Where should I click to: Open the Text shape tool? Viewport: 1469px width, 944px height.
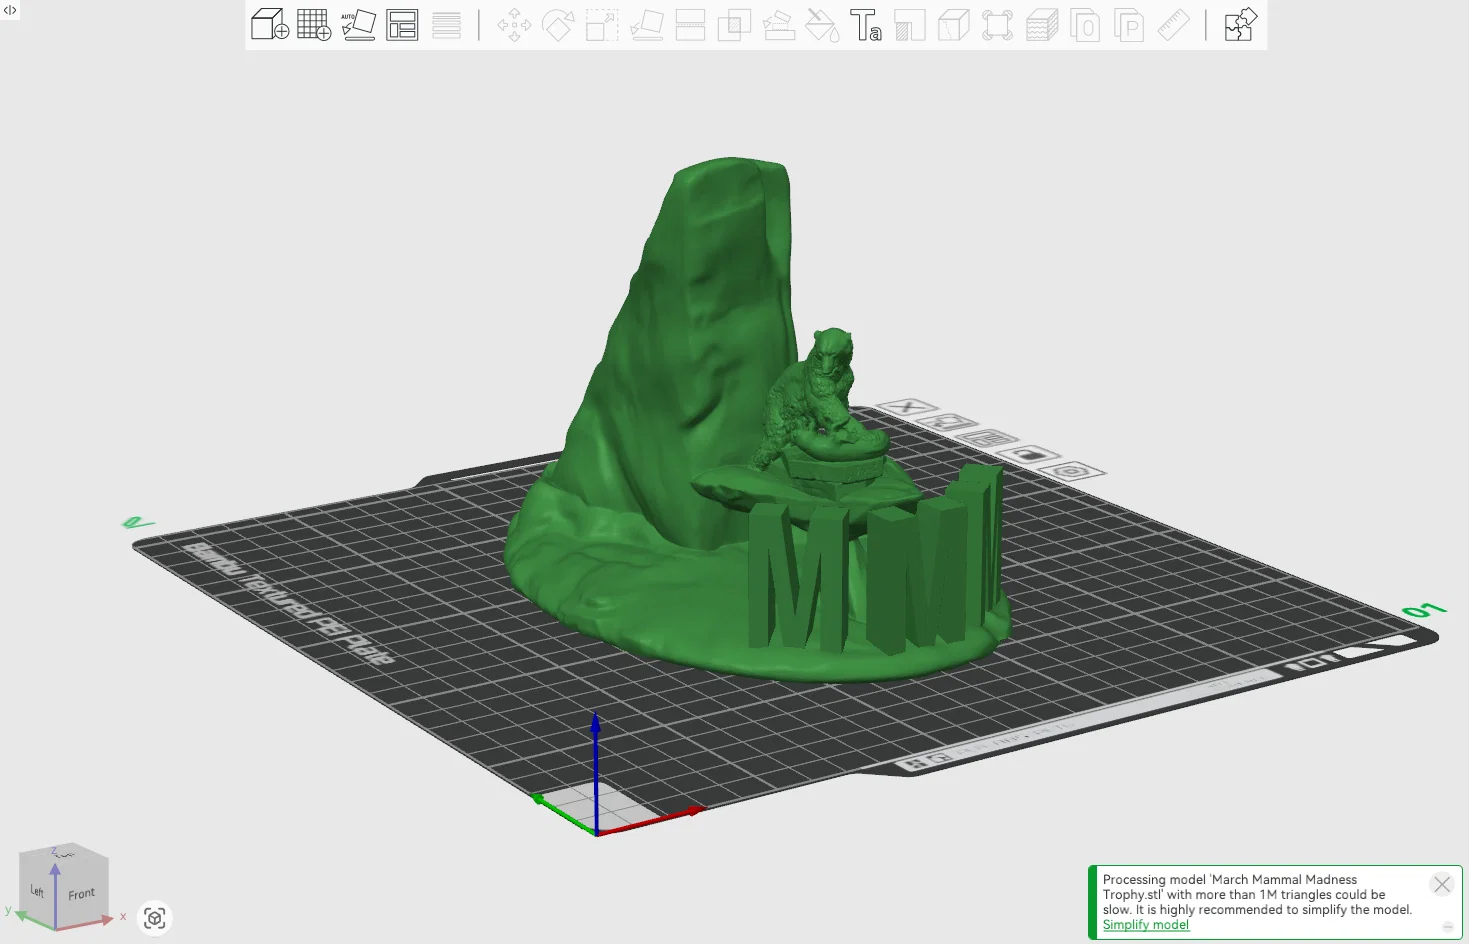point(865,25)
